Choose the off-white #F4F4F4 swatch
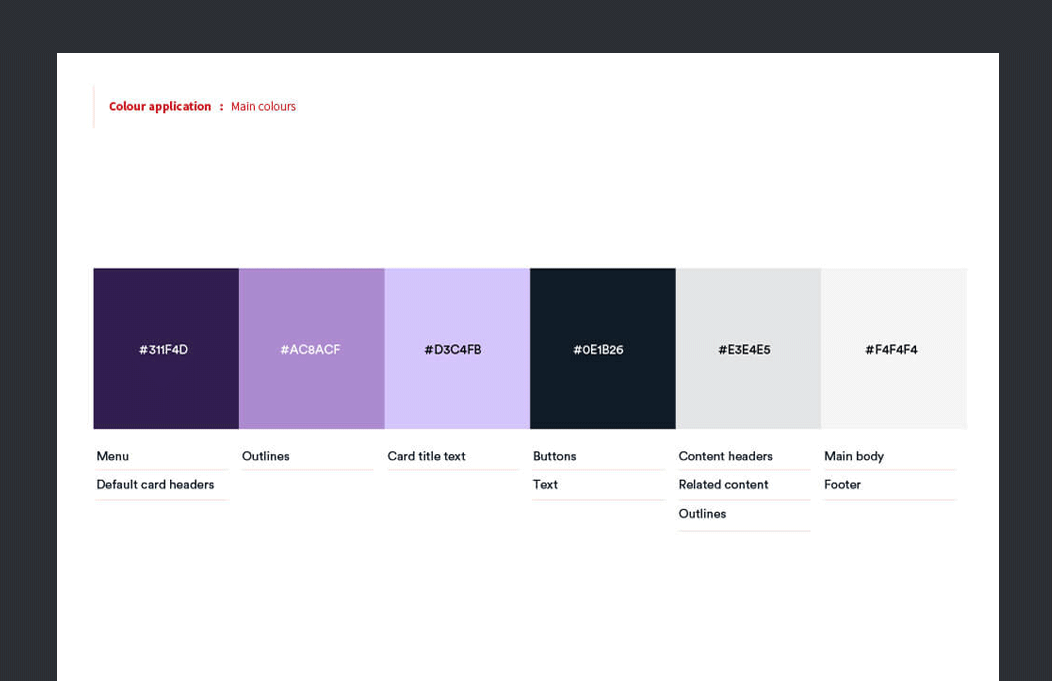 pos(893,348)
